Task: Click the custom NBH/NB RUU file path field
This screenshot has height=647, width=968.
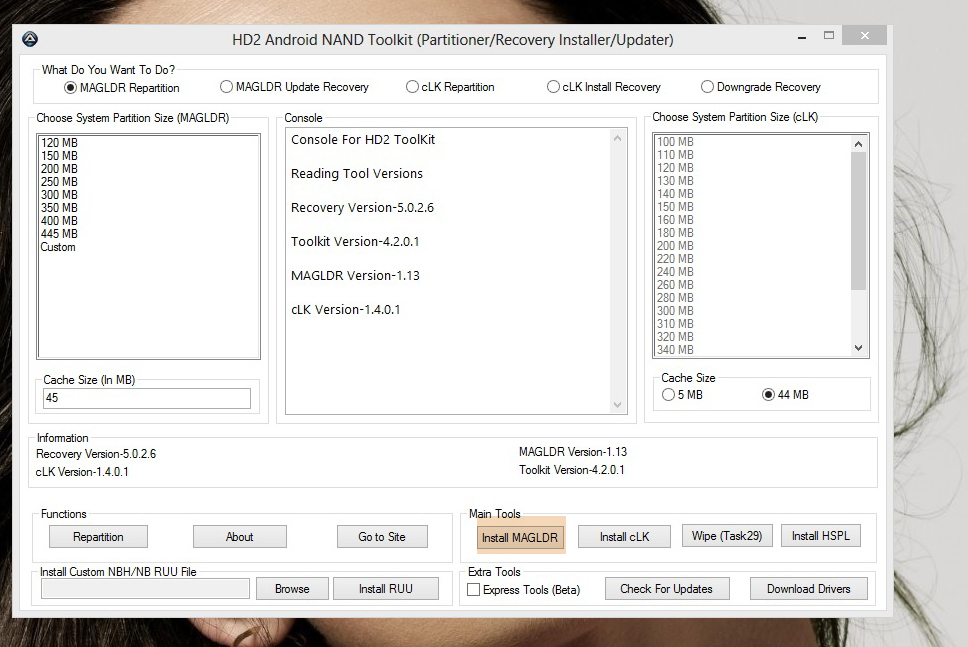Action: [x=145, y=588]
